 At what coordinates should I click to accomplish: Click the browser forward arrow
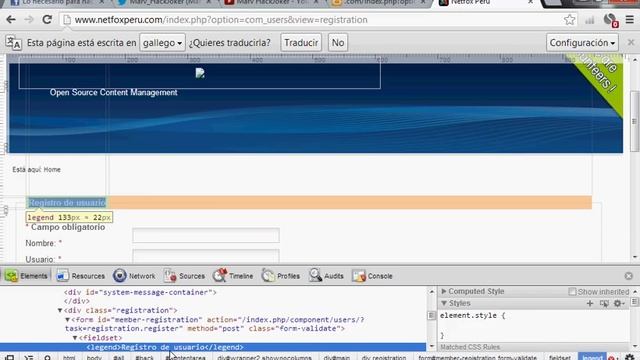[x=29, y=20]
